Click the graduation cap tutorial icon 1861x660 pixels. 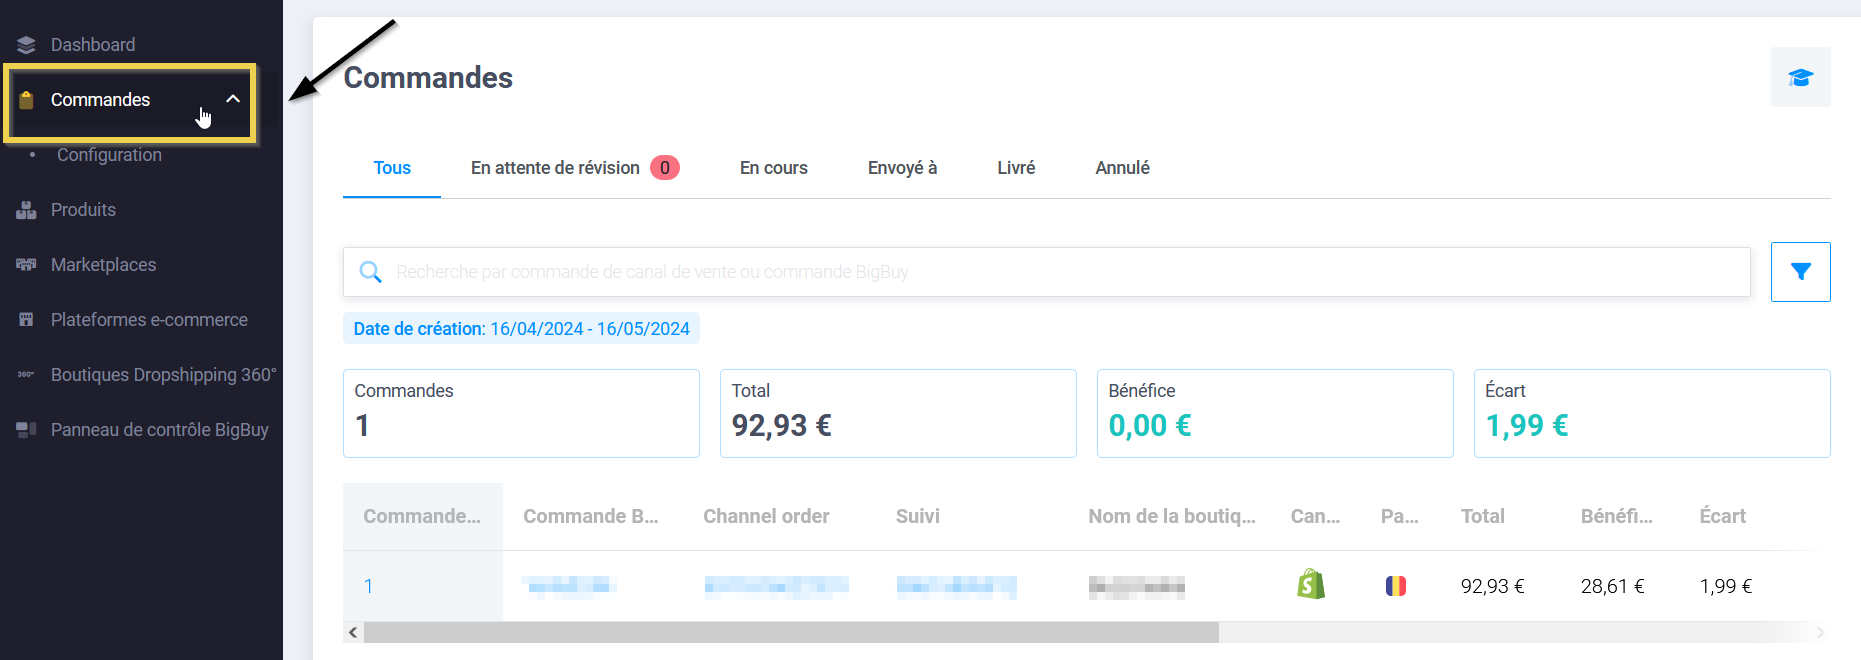(x=1800, y=77)
